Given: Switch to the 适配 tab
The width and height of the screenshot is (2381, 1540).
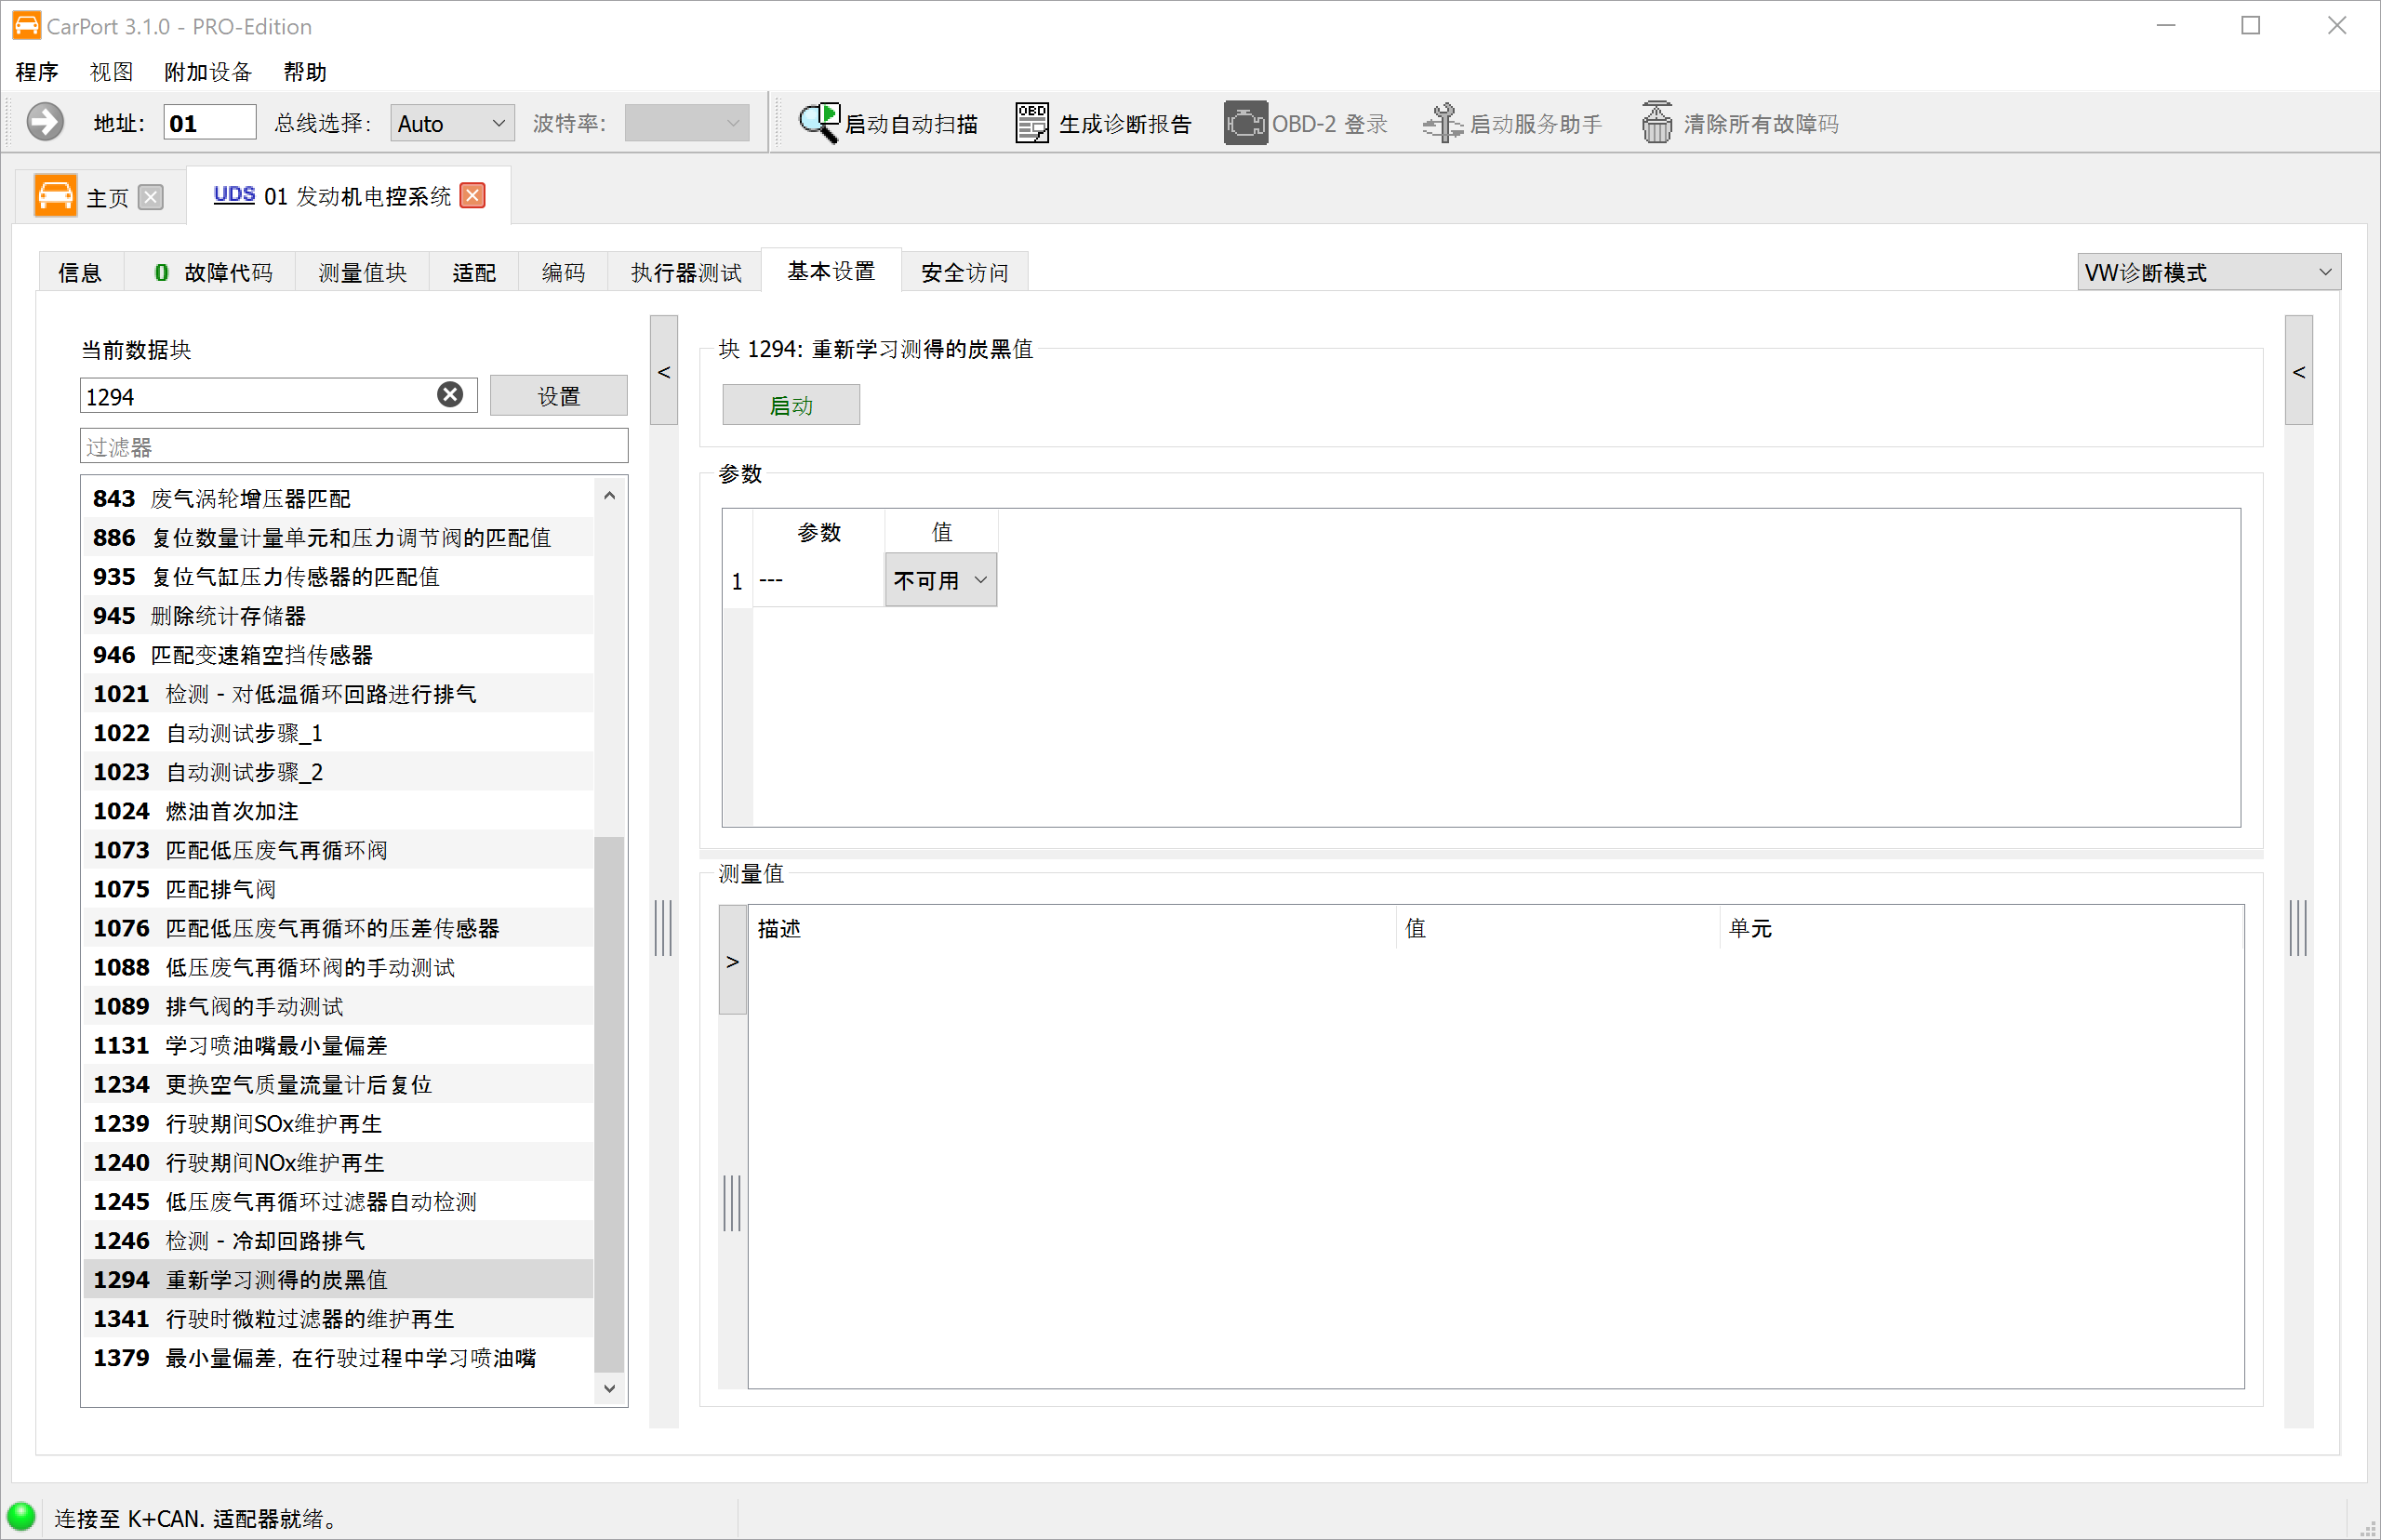Looking at the screenshot, I should (x=474, y=272).
